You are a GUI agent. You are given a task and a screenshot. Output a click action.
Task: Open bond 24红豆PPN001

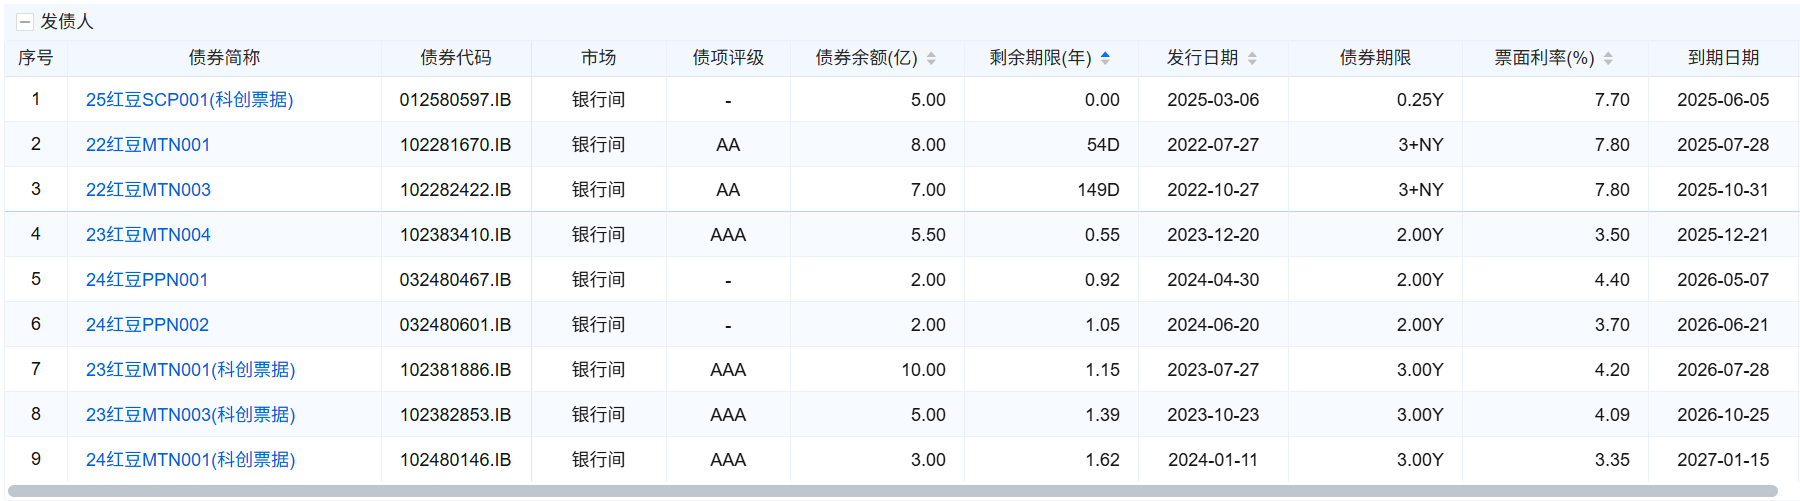tap(147, 280)
